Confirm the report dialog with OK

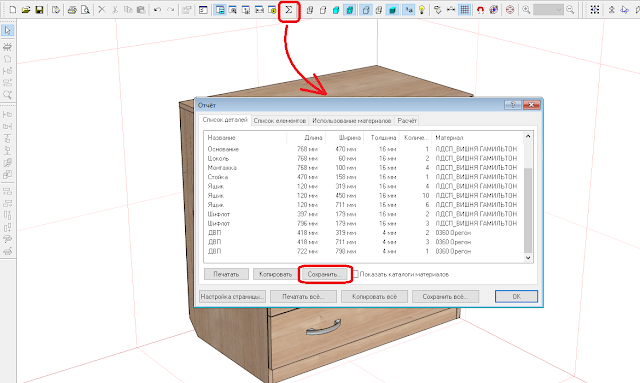point(516,296)
